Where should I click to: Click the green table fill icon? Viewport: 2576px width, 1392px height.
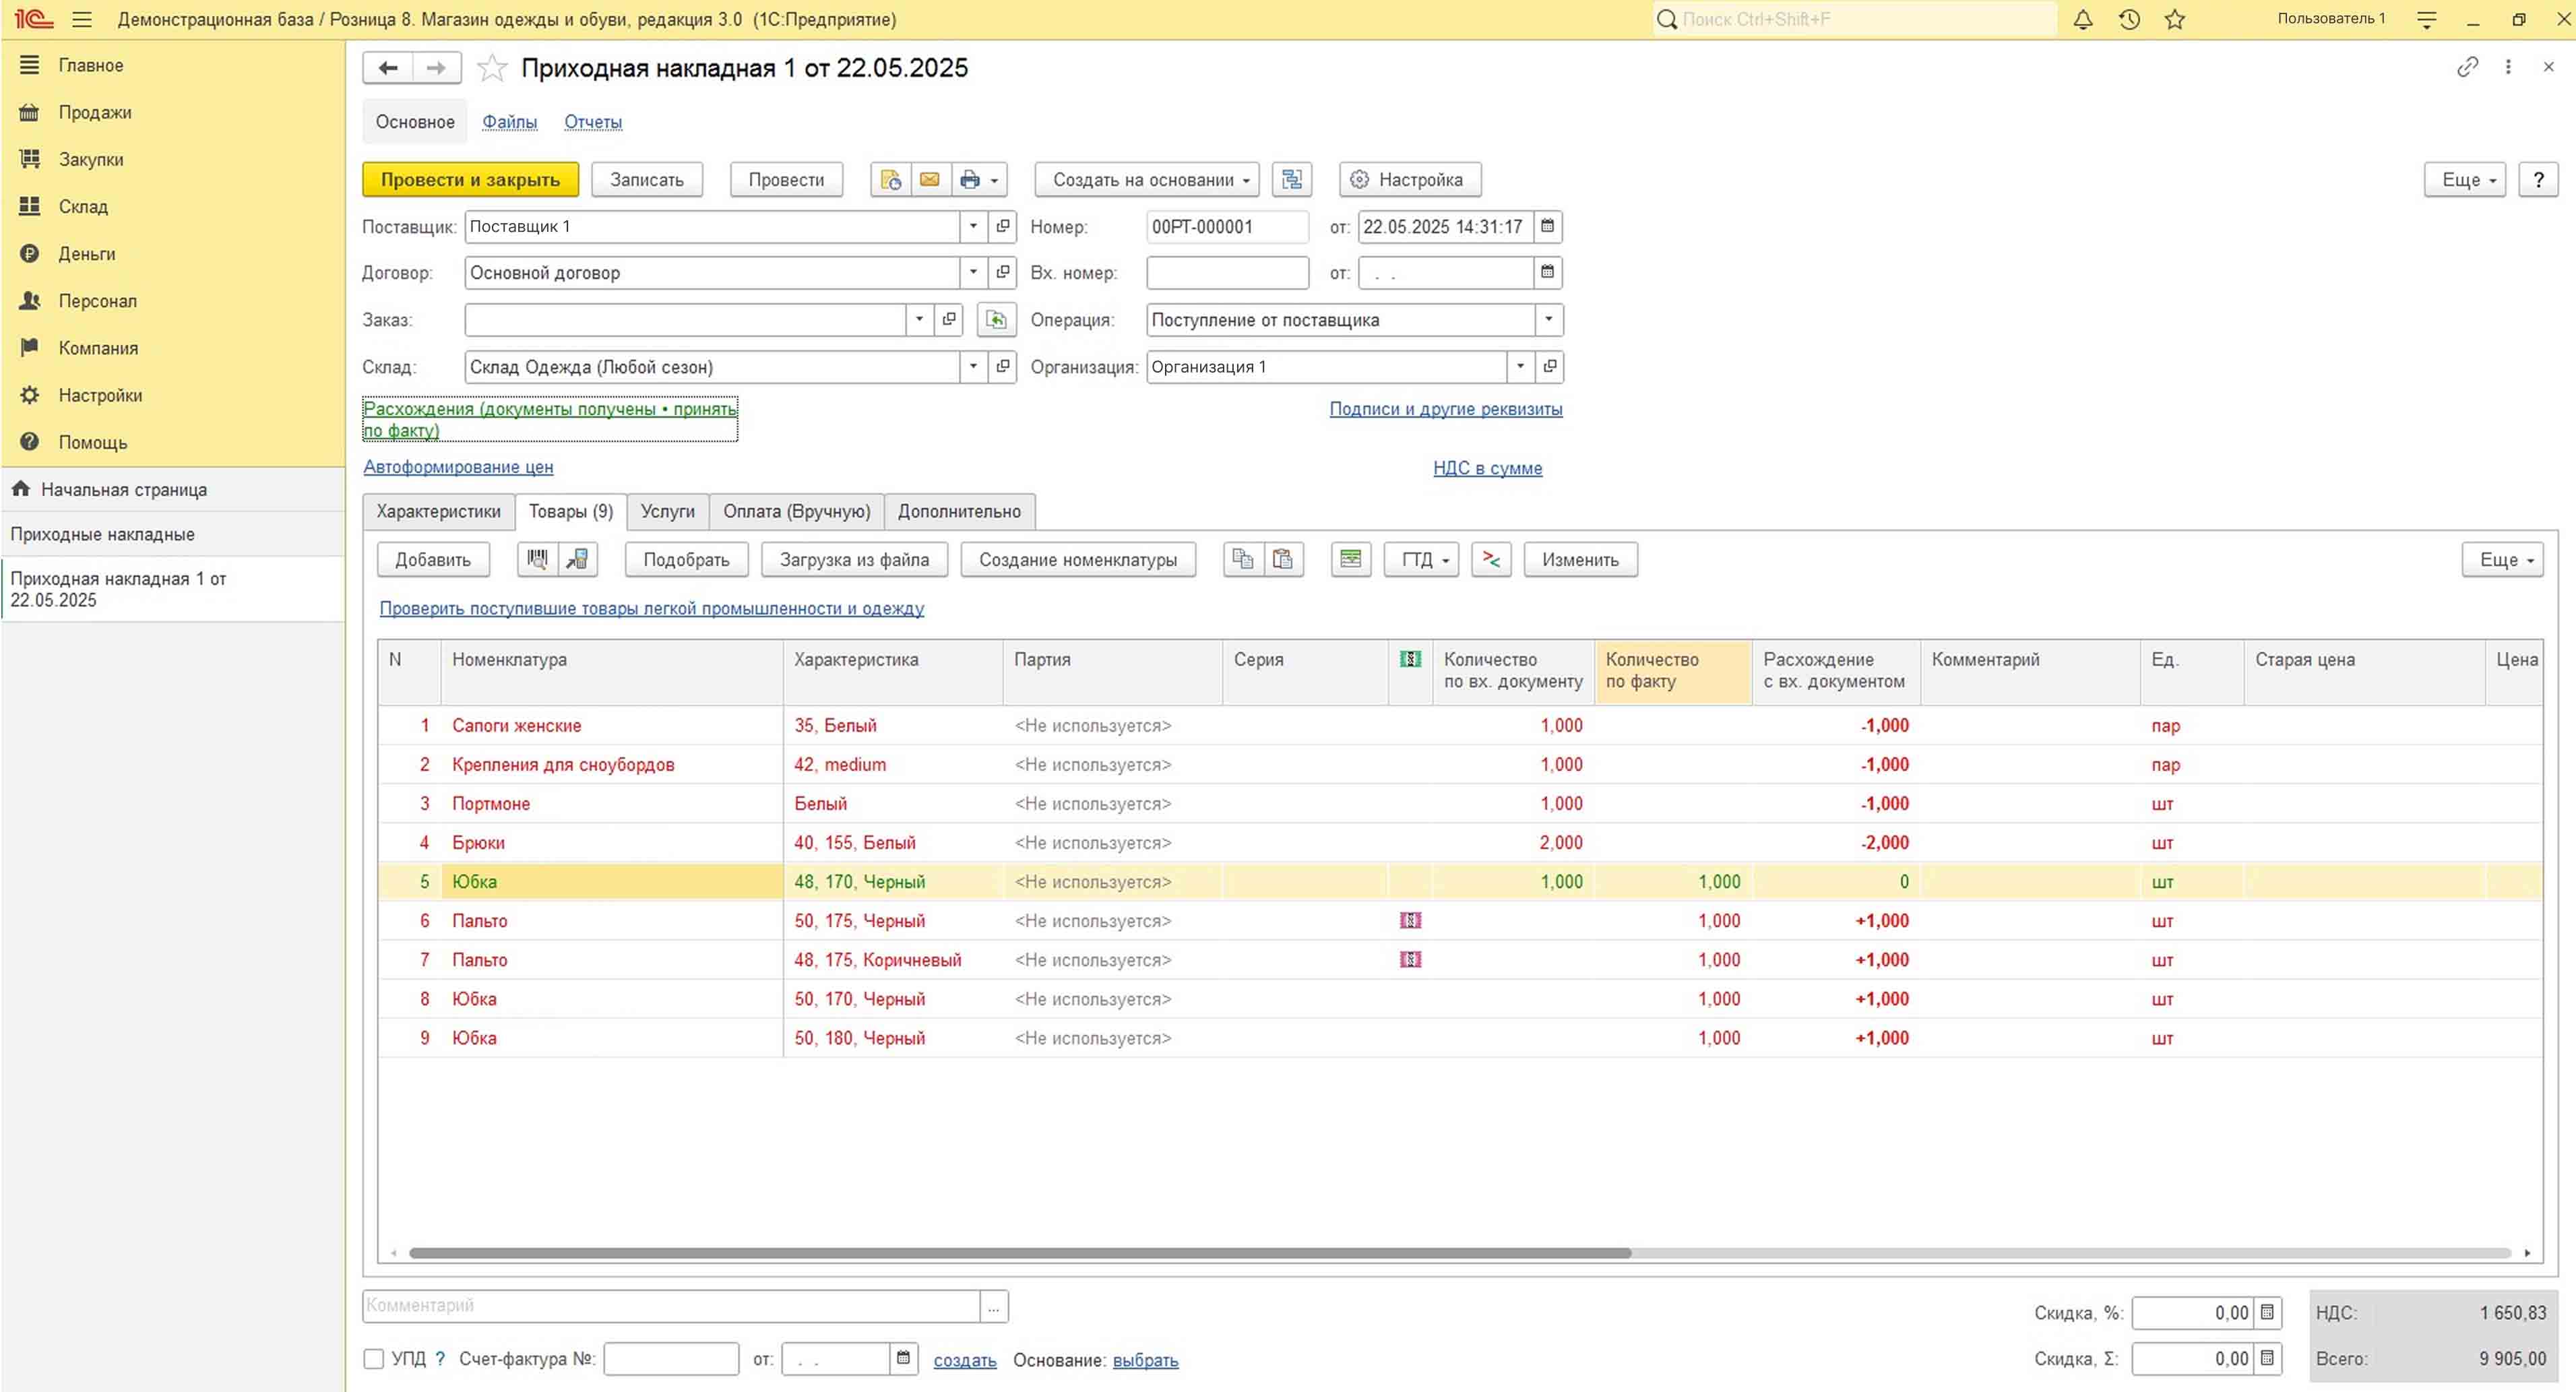click(x=1351, y=560)
